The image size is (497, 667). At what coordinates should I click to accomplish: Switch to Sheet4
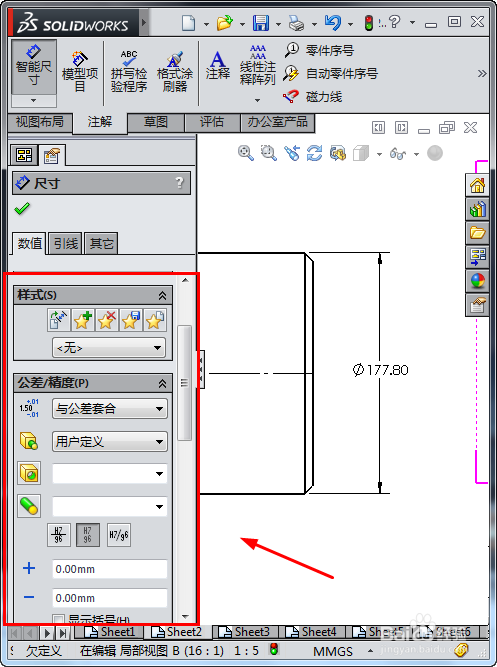coord(311,632)
